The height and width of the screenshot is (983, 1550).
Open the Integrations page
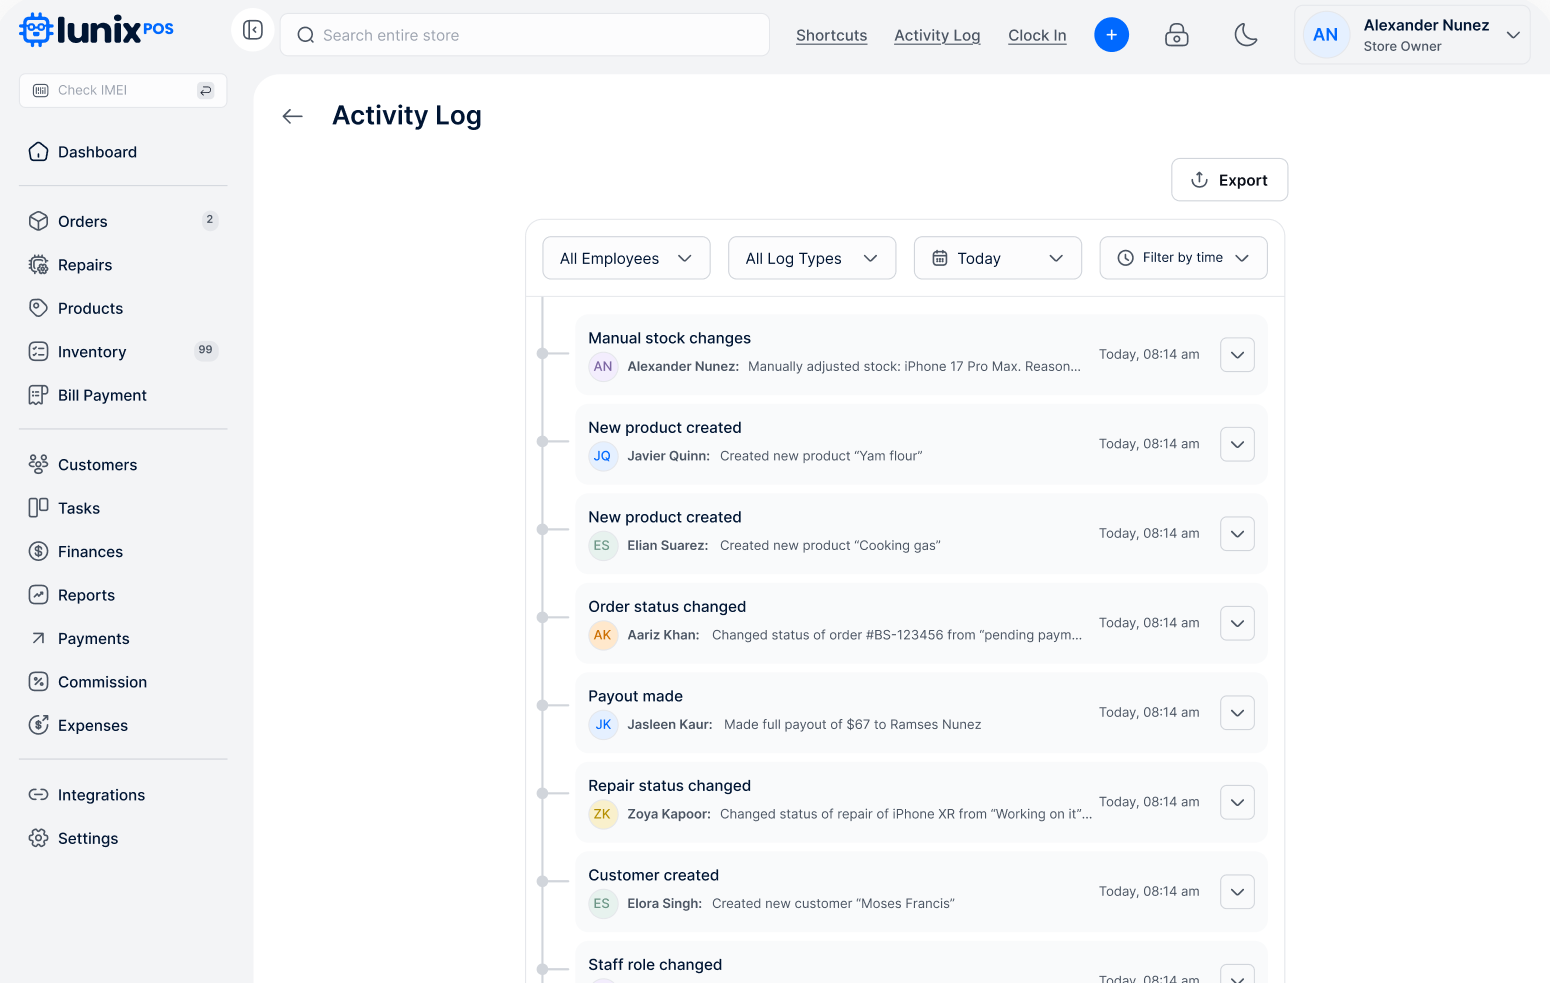pyautogui.click(x=101, y=795)
